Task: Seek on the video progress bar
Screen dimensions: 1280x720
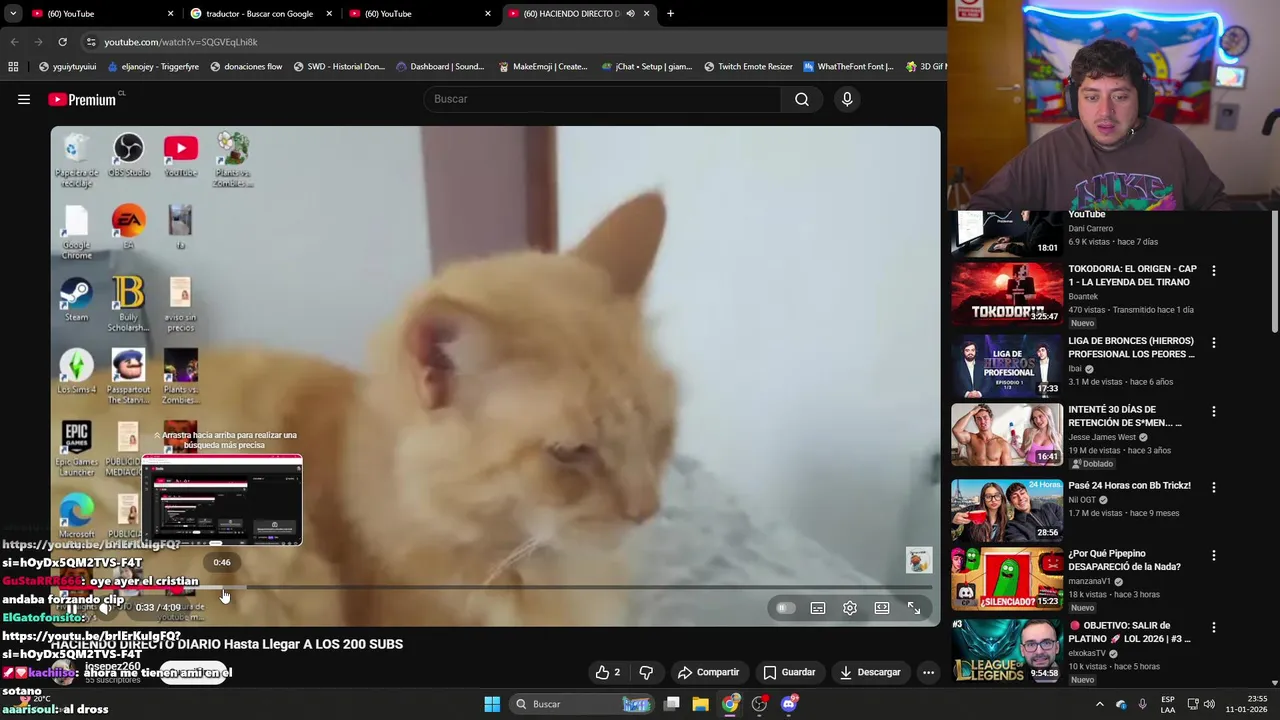Action: pos(496,587)
